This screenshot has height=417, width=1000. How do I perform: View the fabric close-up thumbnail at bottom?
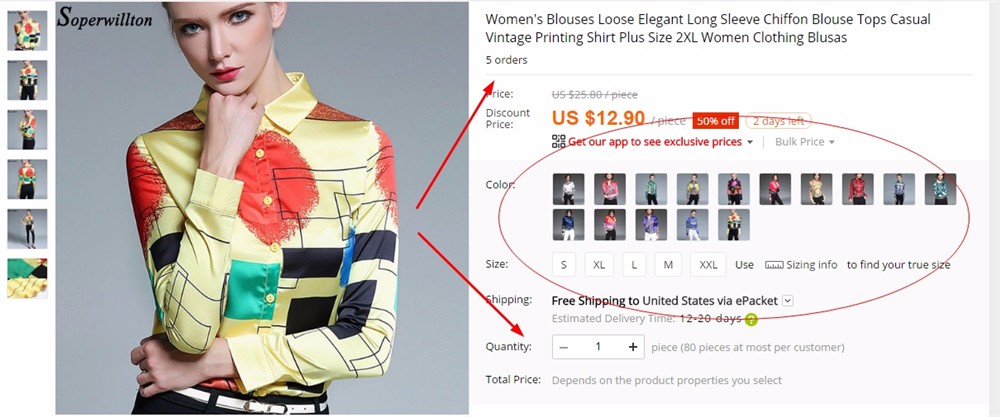27,278
